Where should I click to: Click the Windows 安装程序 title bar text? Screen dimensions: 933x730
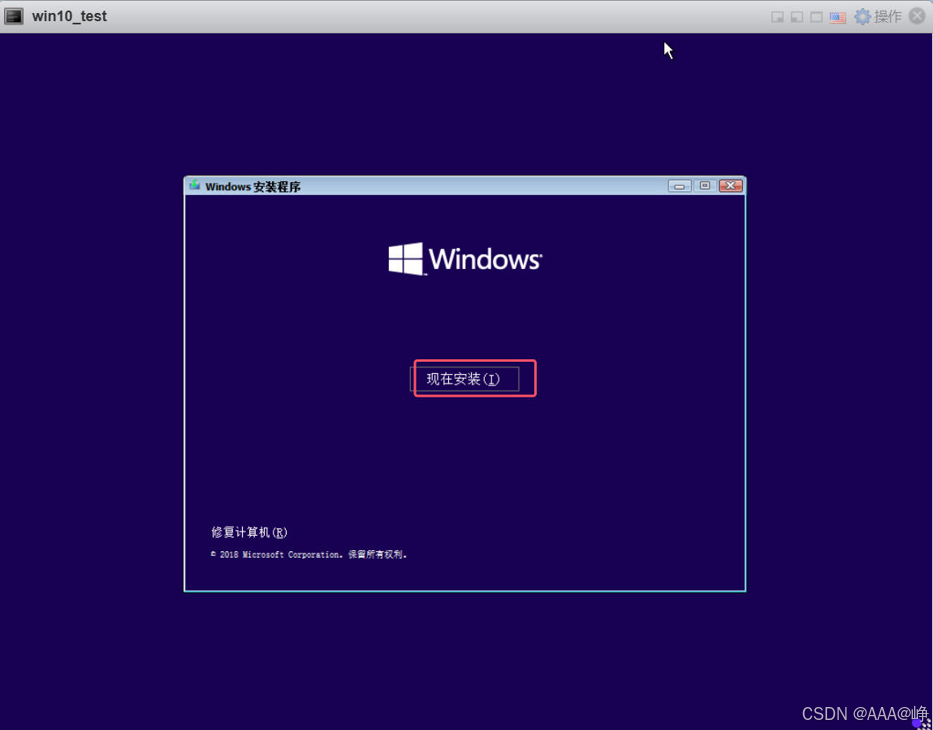[253, 187]
